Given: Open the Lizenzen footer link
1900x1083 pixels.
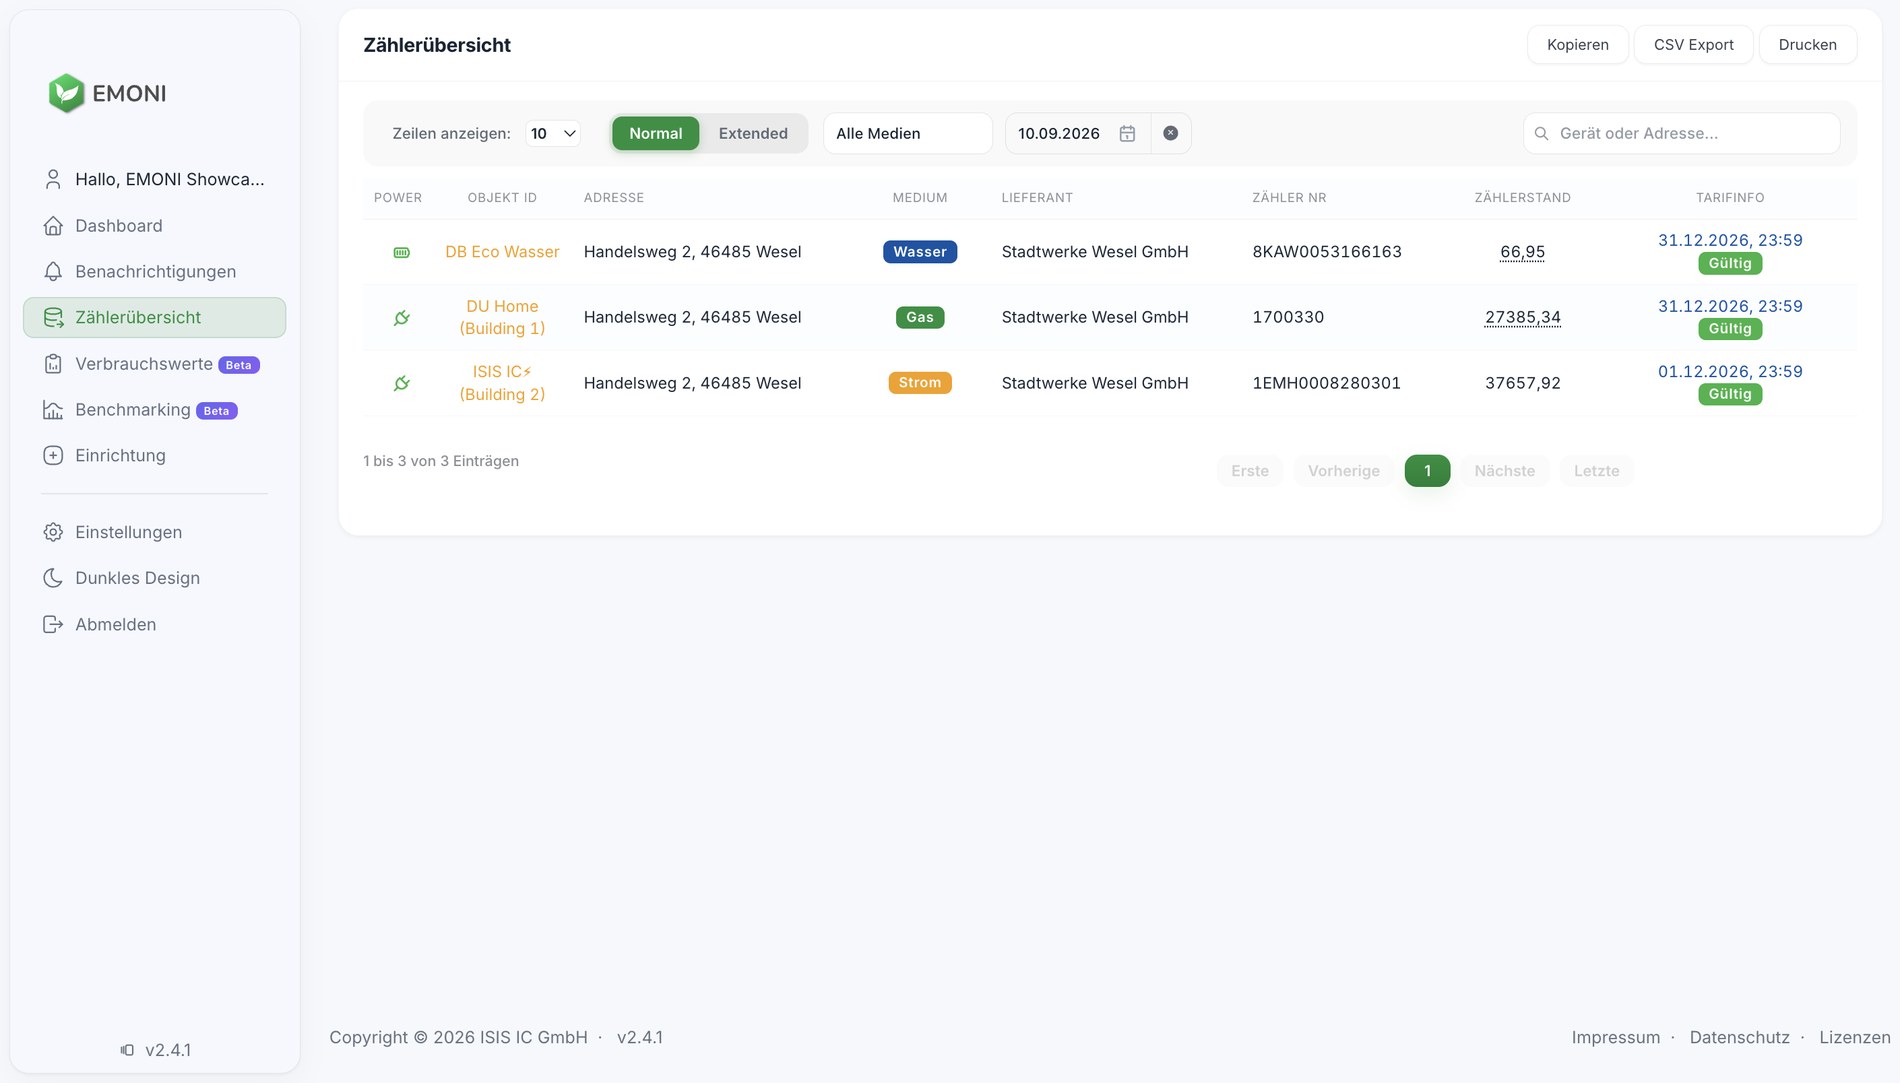Looking at the screenshot, I should pos(1855,1038).
